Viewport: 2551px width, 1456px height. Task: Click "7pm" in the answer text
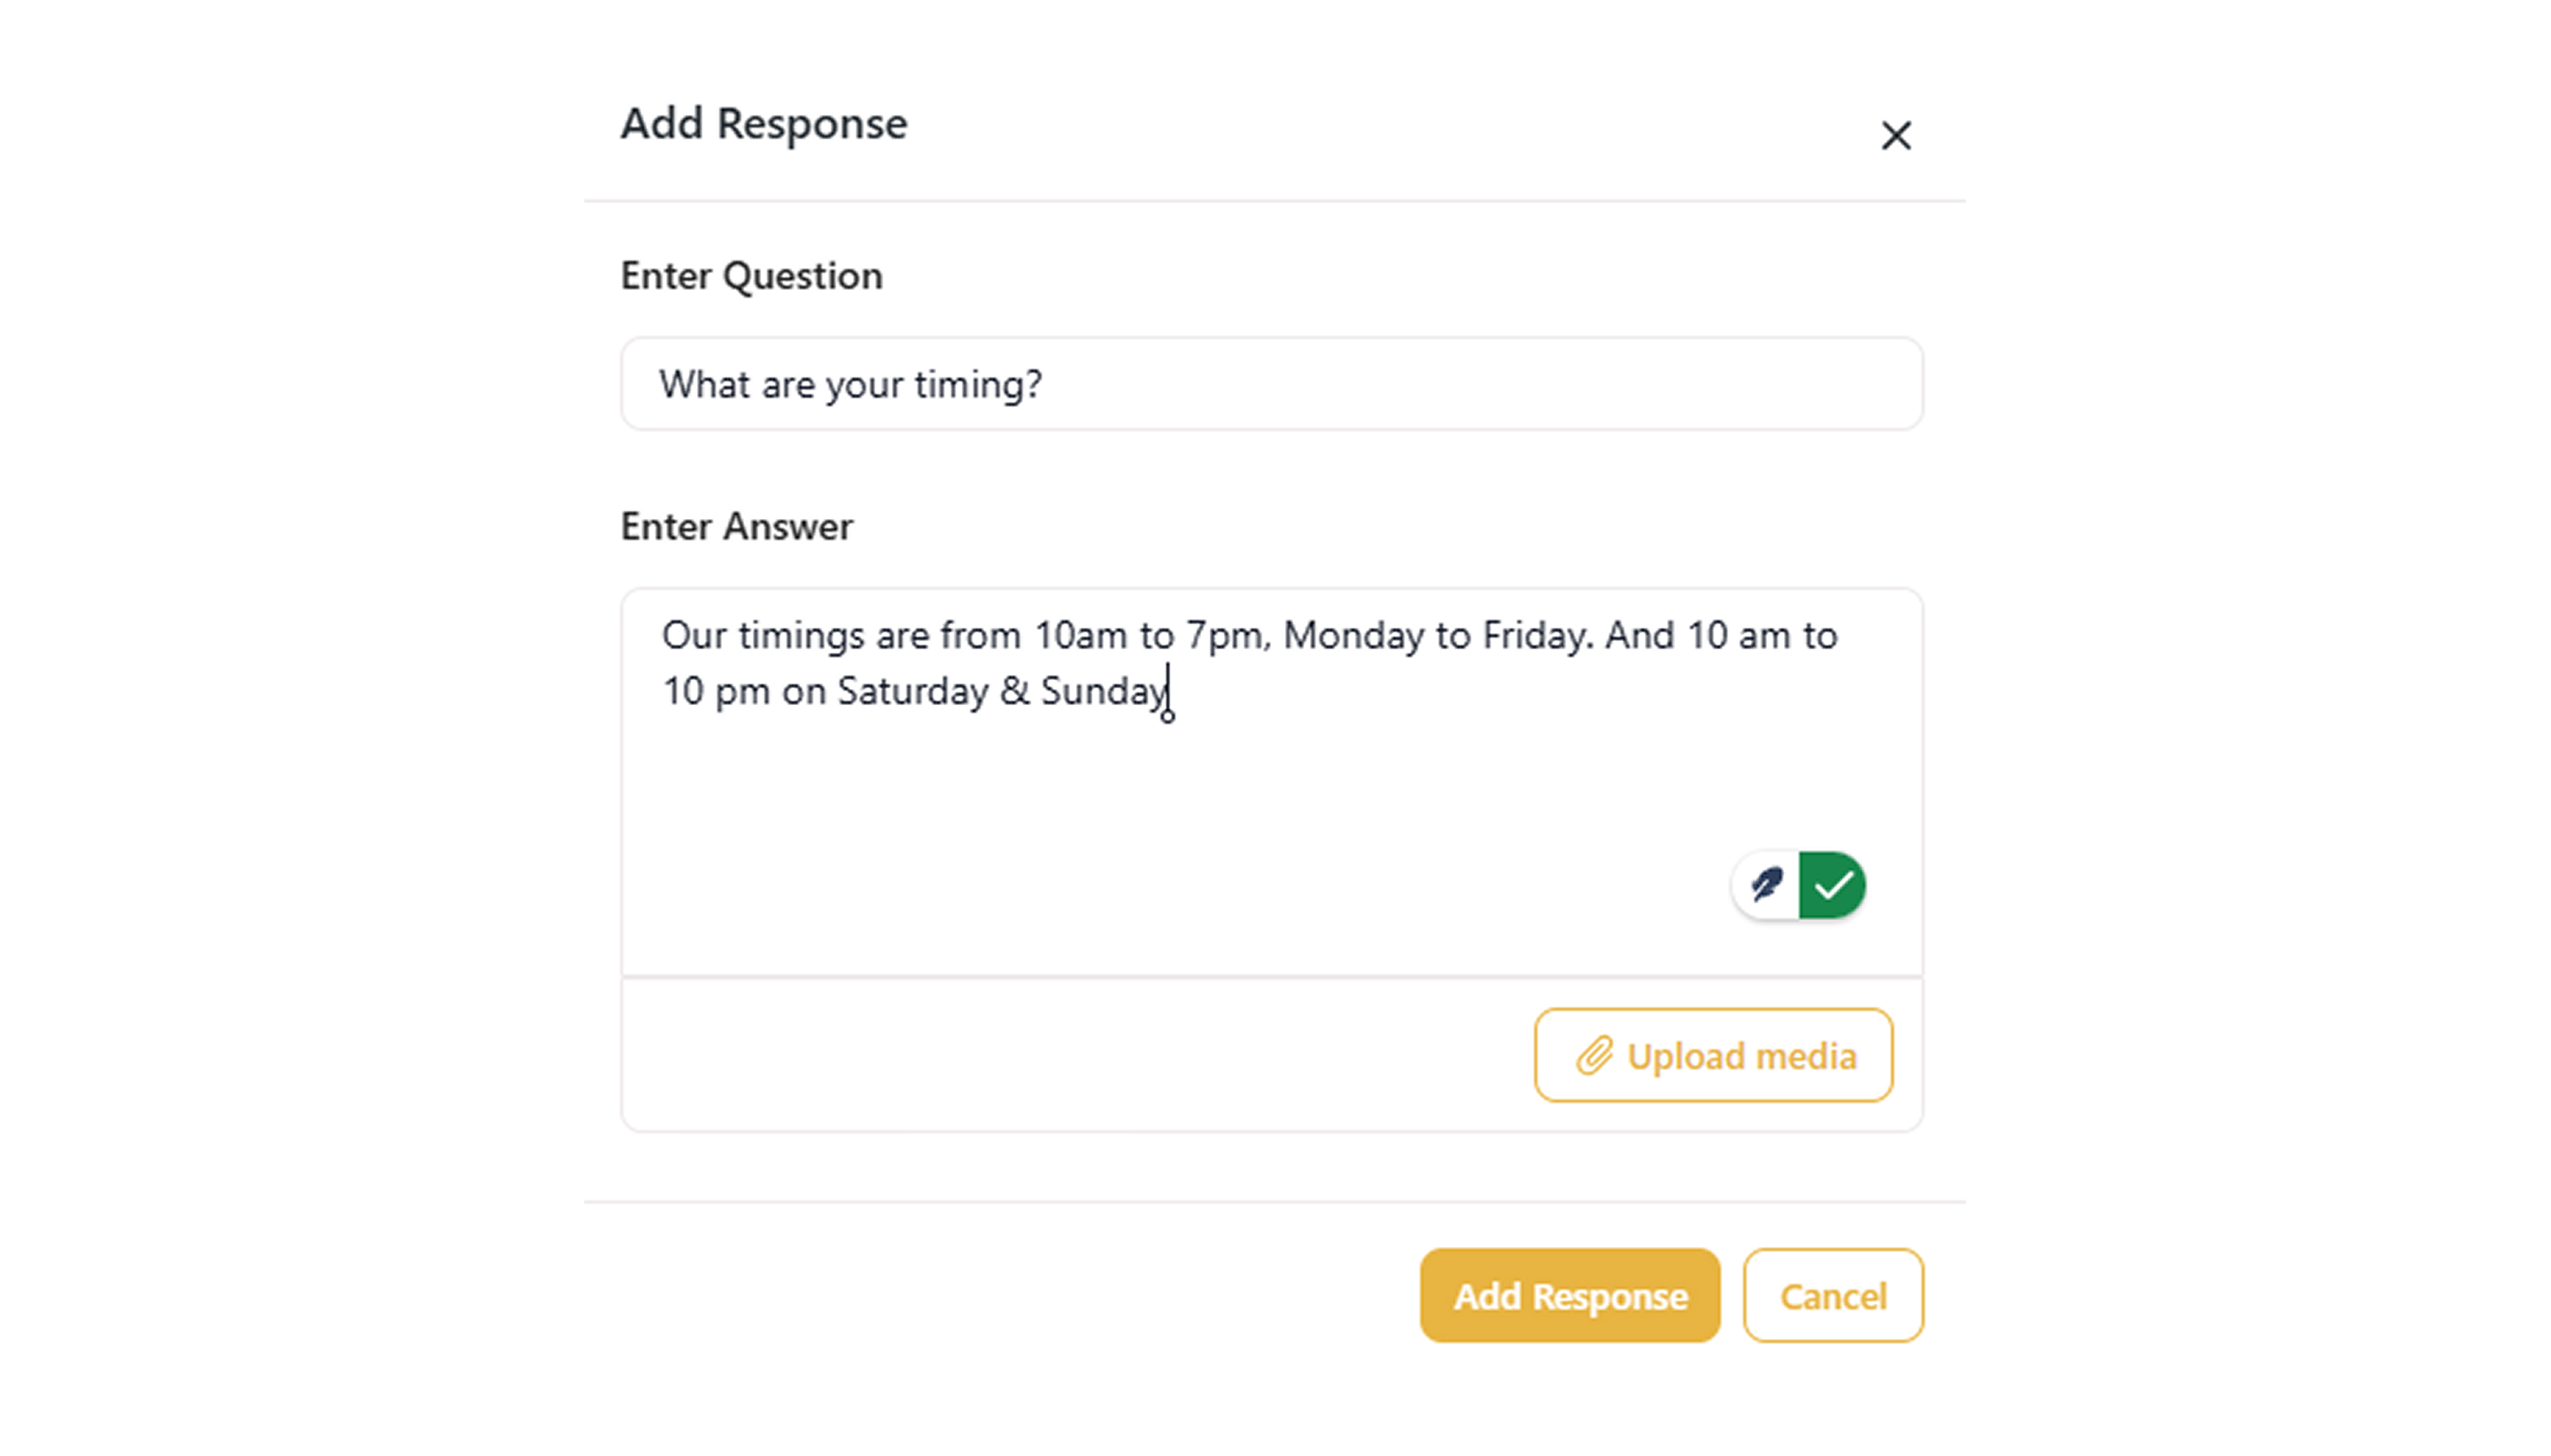1226,636
